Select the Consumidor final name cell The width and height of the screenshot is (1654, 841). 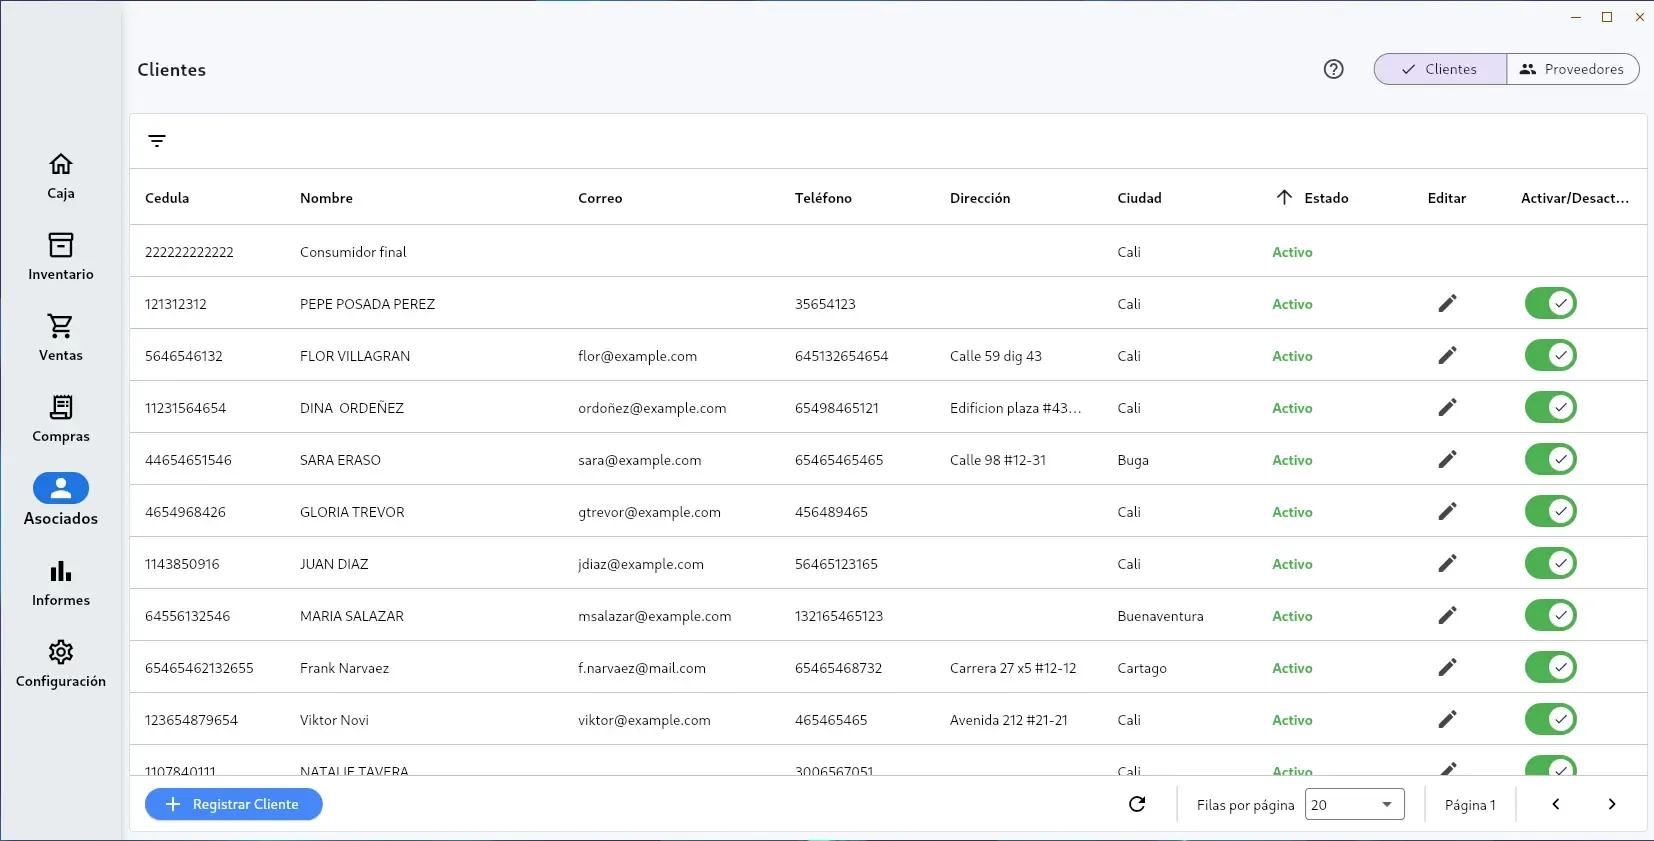(x=353, y=252)
